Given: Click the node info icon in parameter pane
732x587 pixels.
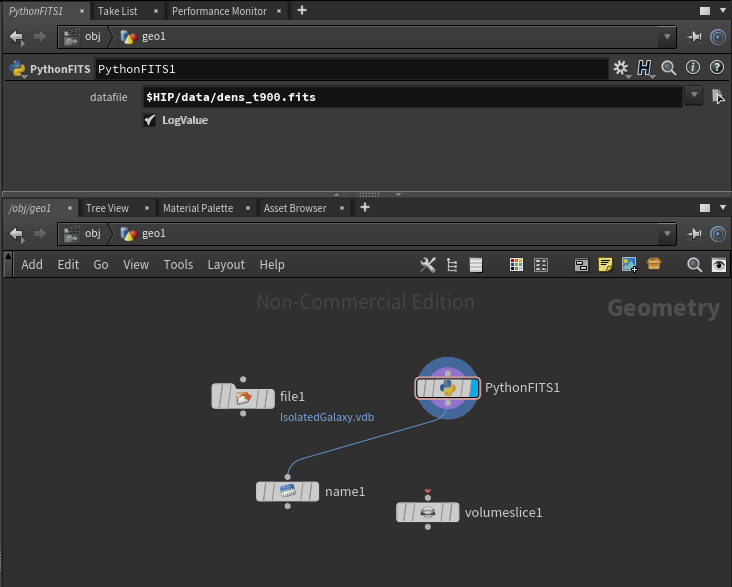Looking at the screenshot, I should [x=693, y=68].
